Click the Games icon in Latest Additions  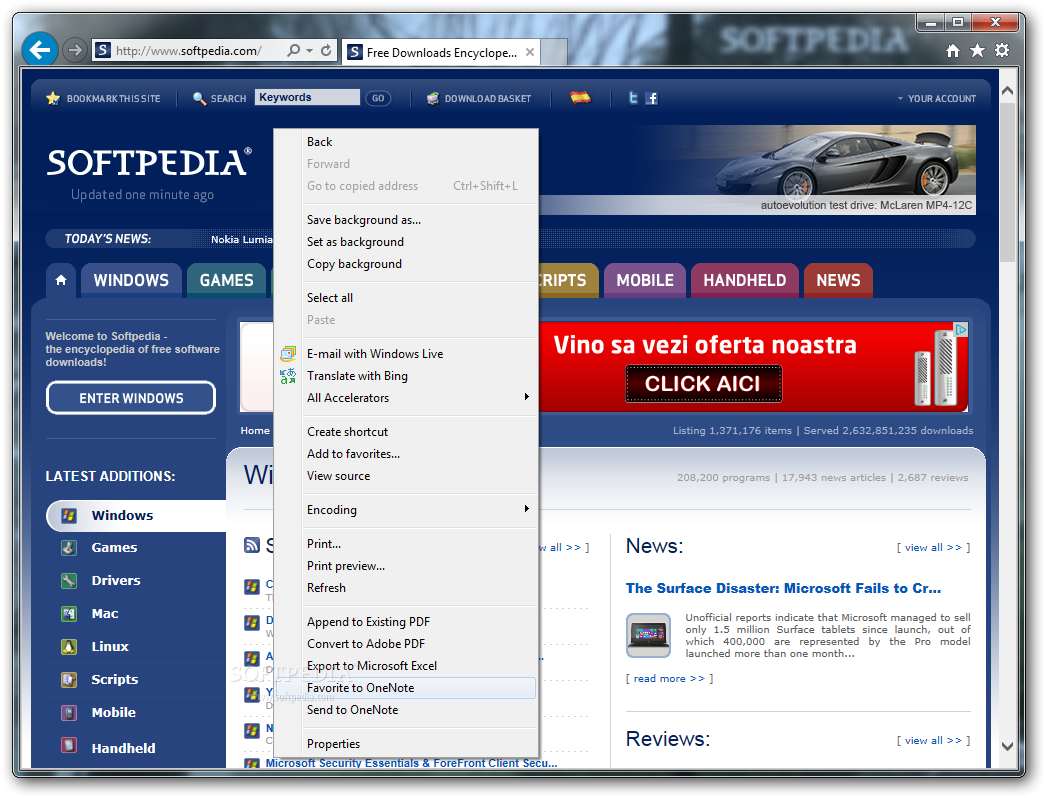pos(69,548)
